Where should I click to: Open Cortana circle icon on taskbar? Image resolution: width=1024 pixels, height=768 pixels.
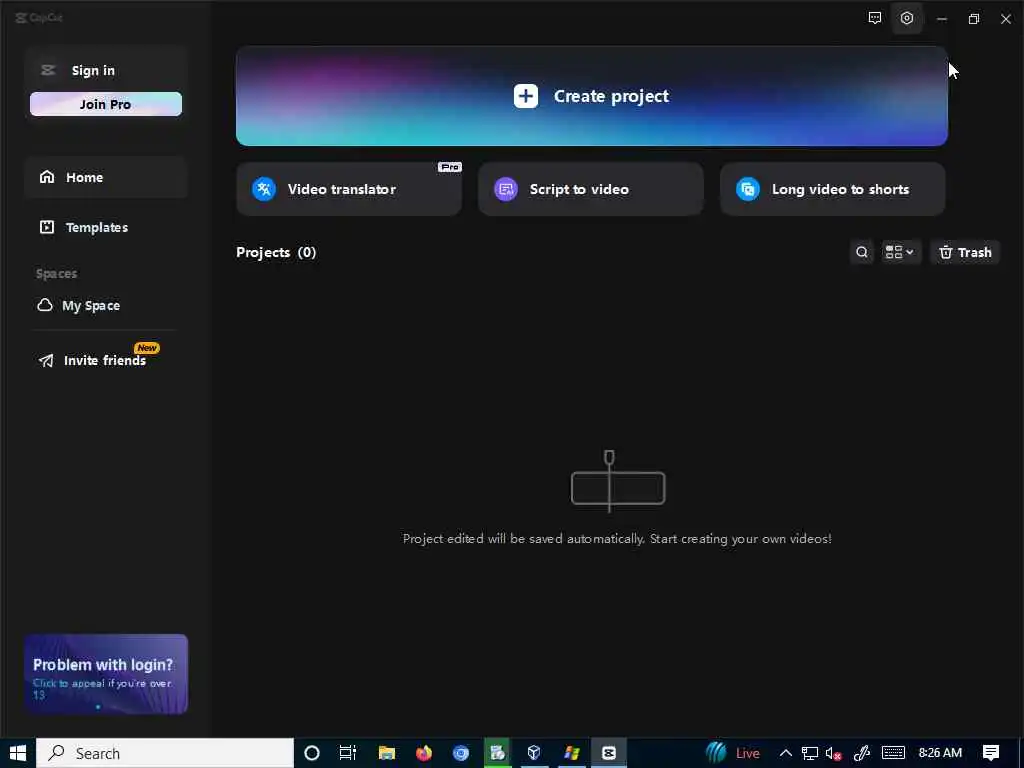(312, 753)
